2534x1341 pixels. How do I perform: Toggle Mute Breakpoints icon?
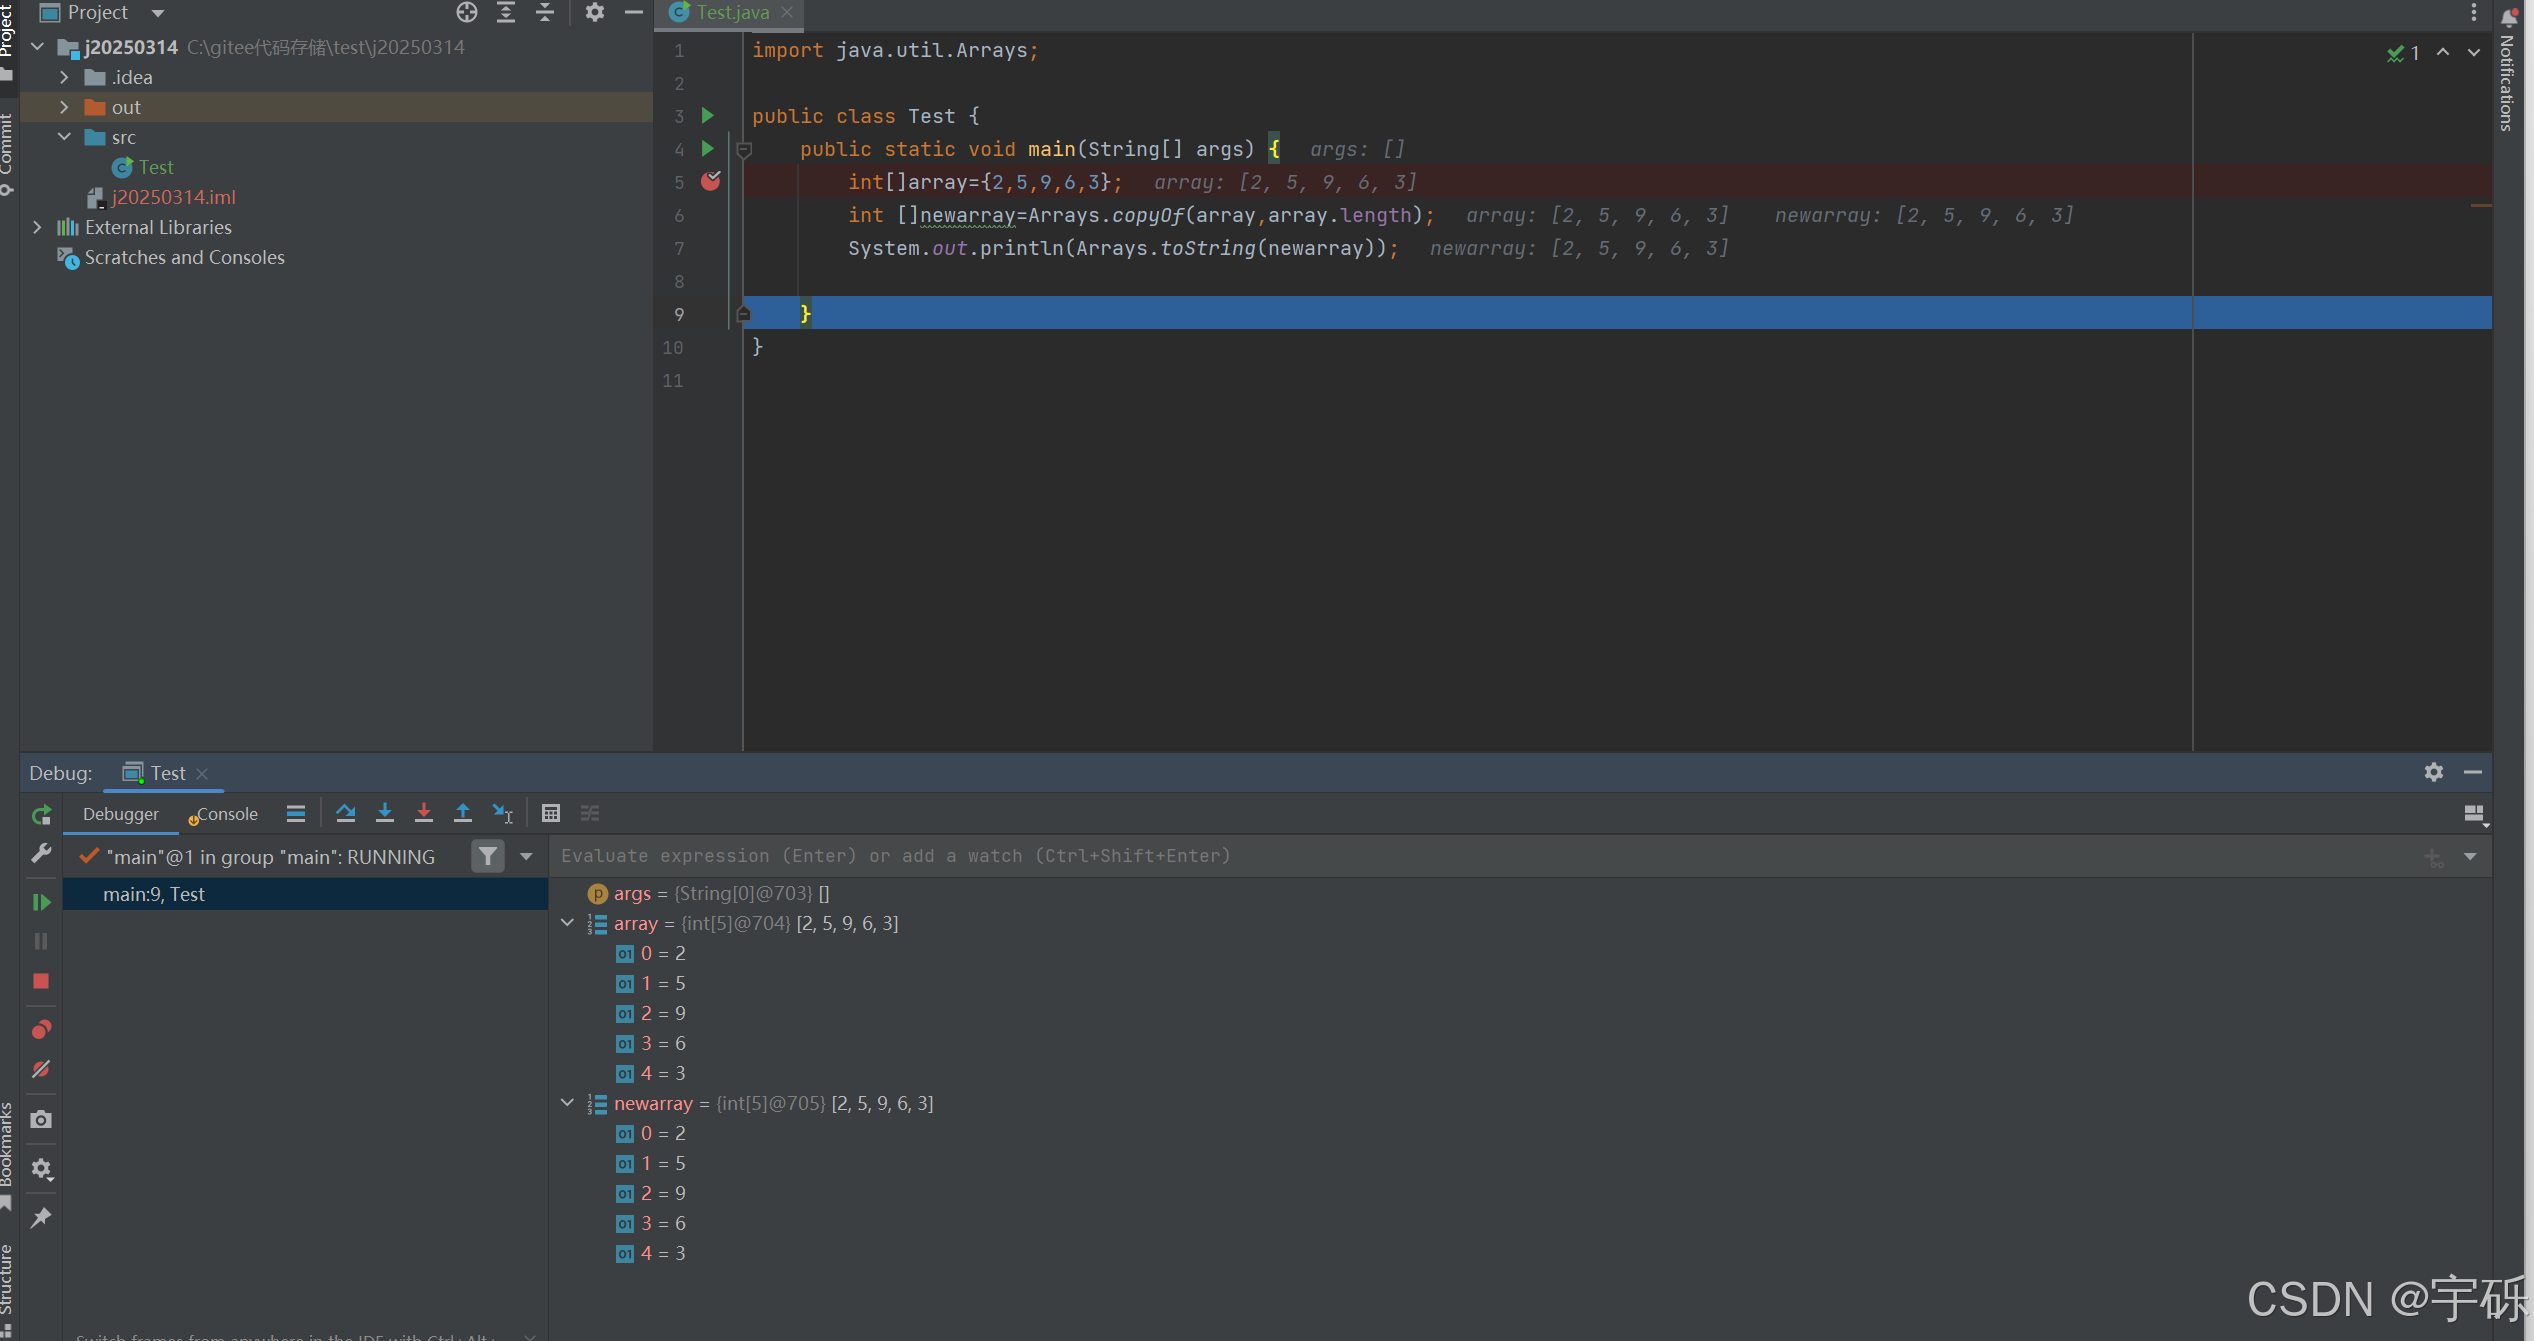click(x=41, y=1070)
